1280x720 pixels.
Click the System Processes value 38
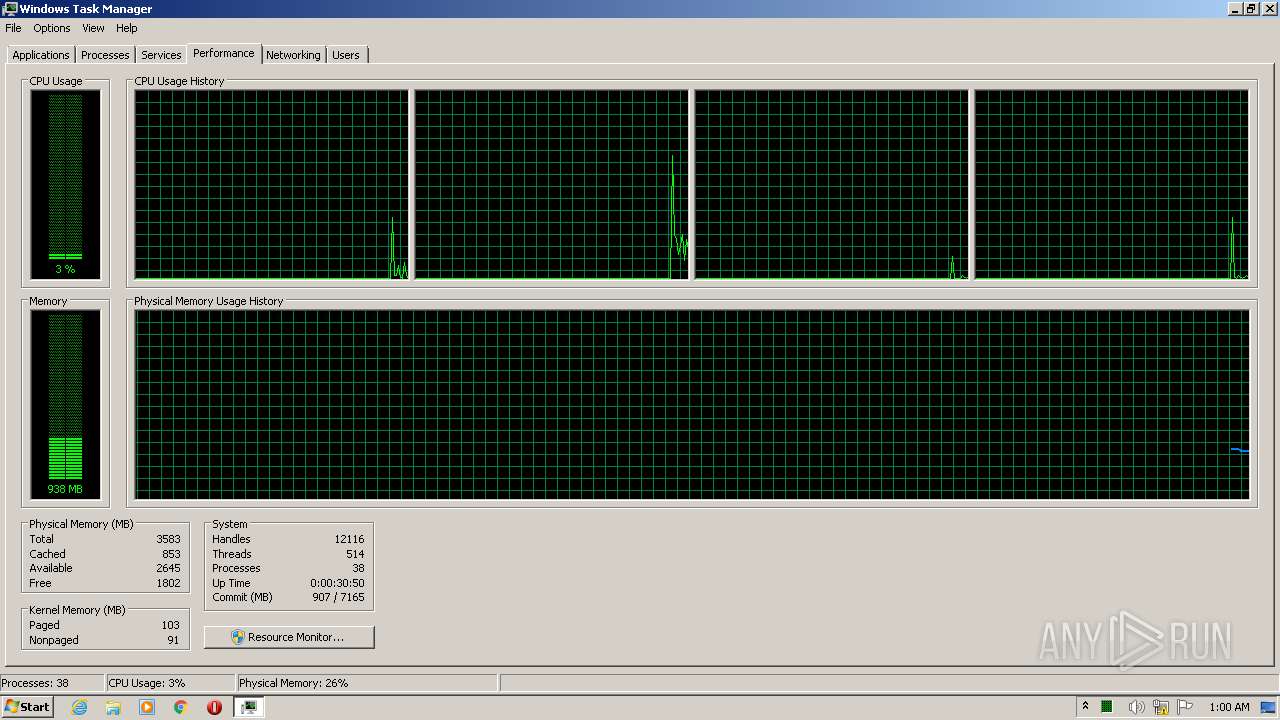coord(358,568)
